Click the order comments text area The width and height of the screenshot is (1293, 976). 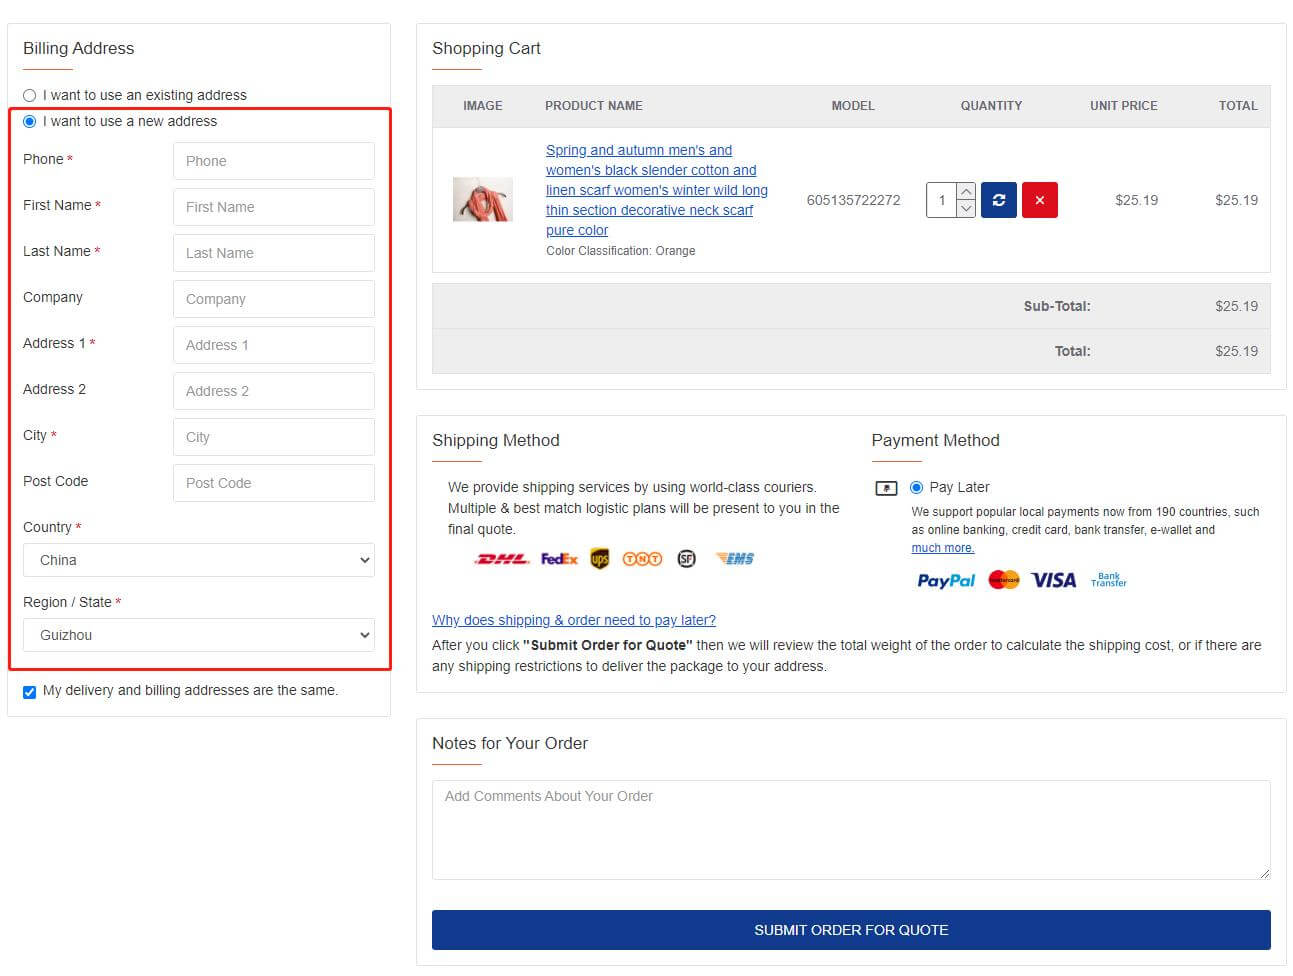click(x=851, y=830)
